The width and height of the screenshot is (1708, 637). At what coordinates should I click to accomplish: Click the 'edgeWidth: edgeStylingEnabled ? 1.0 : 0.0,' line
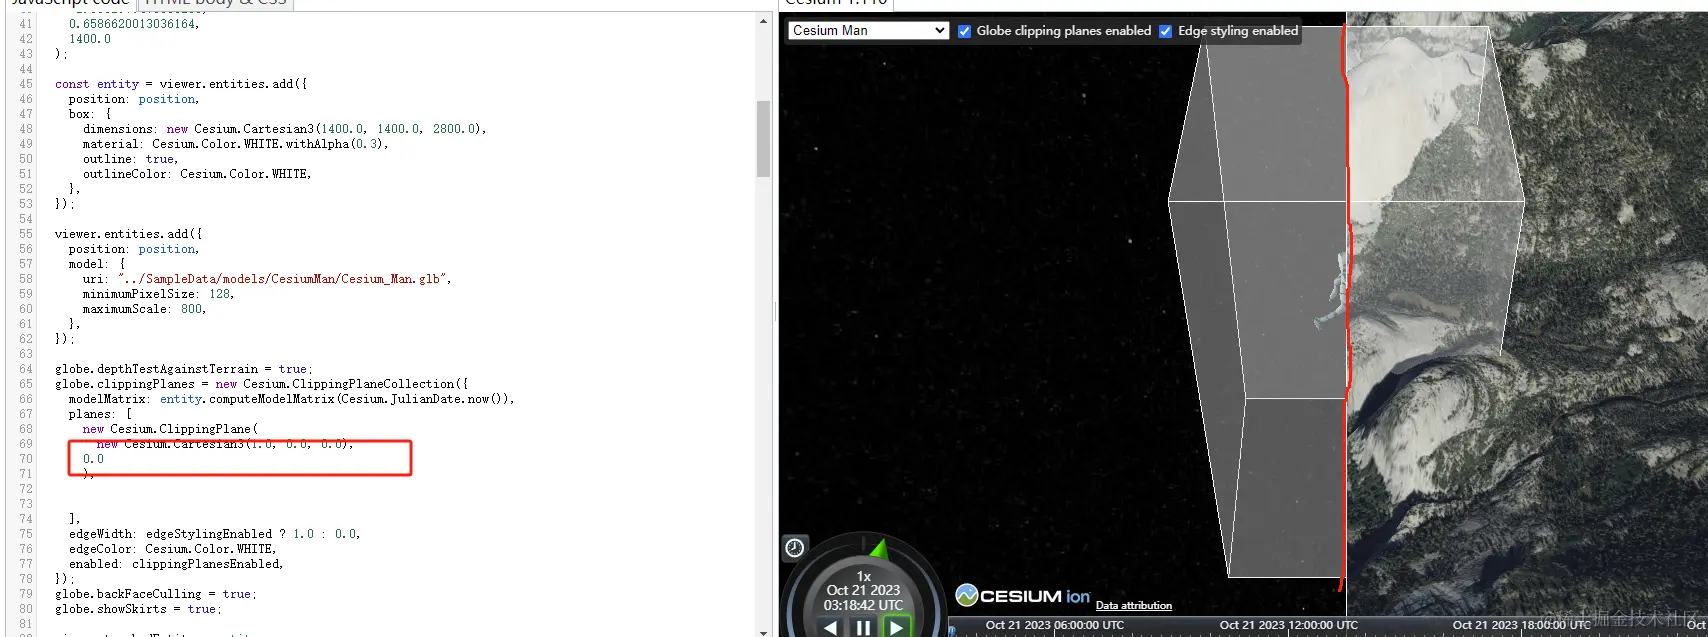pos(215,534)
